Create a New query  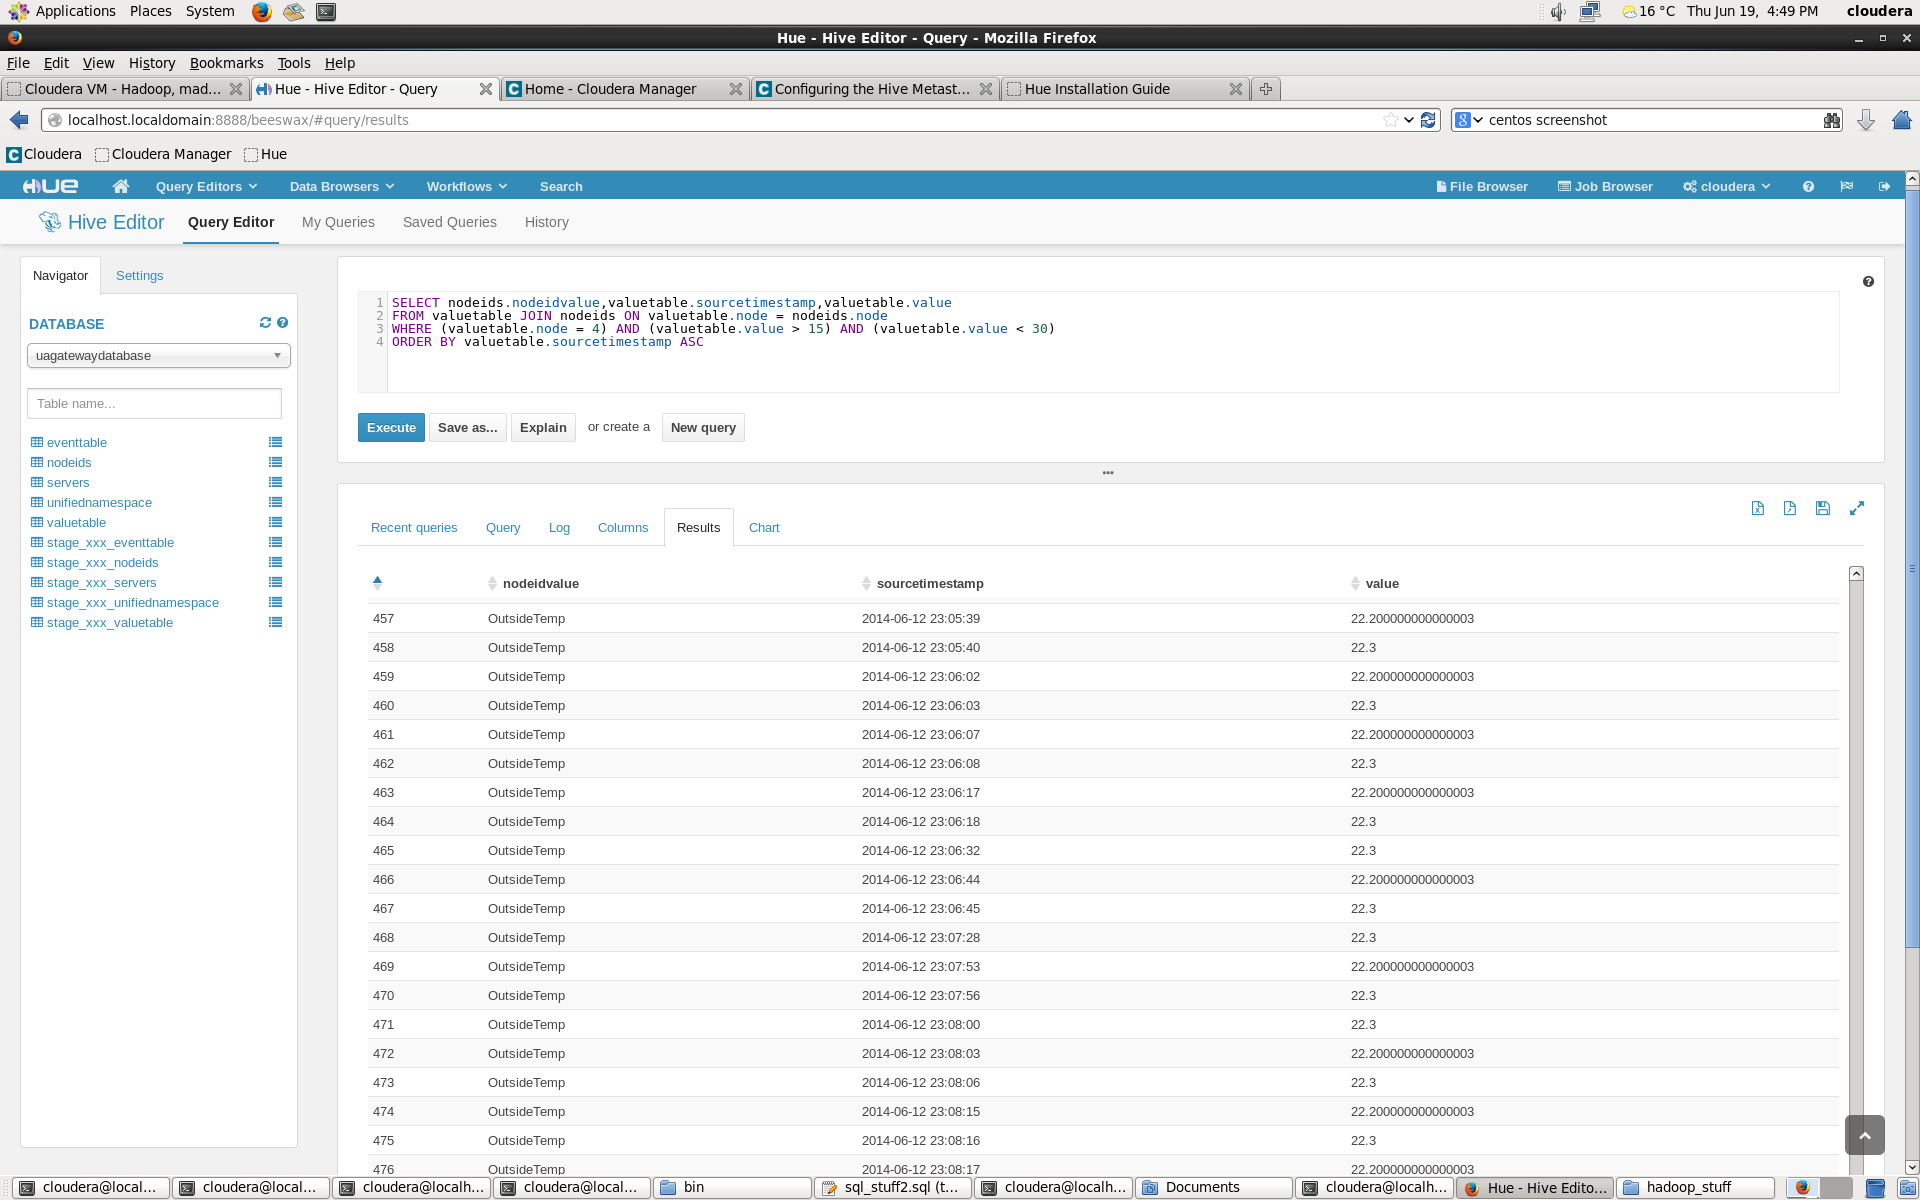pos(703,428)
